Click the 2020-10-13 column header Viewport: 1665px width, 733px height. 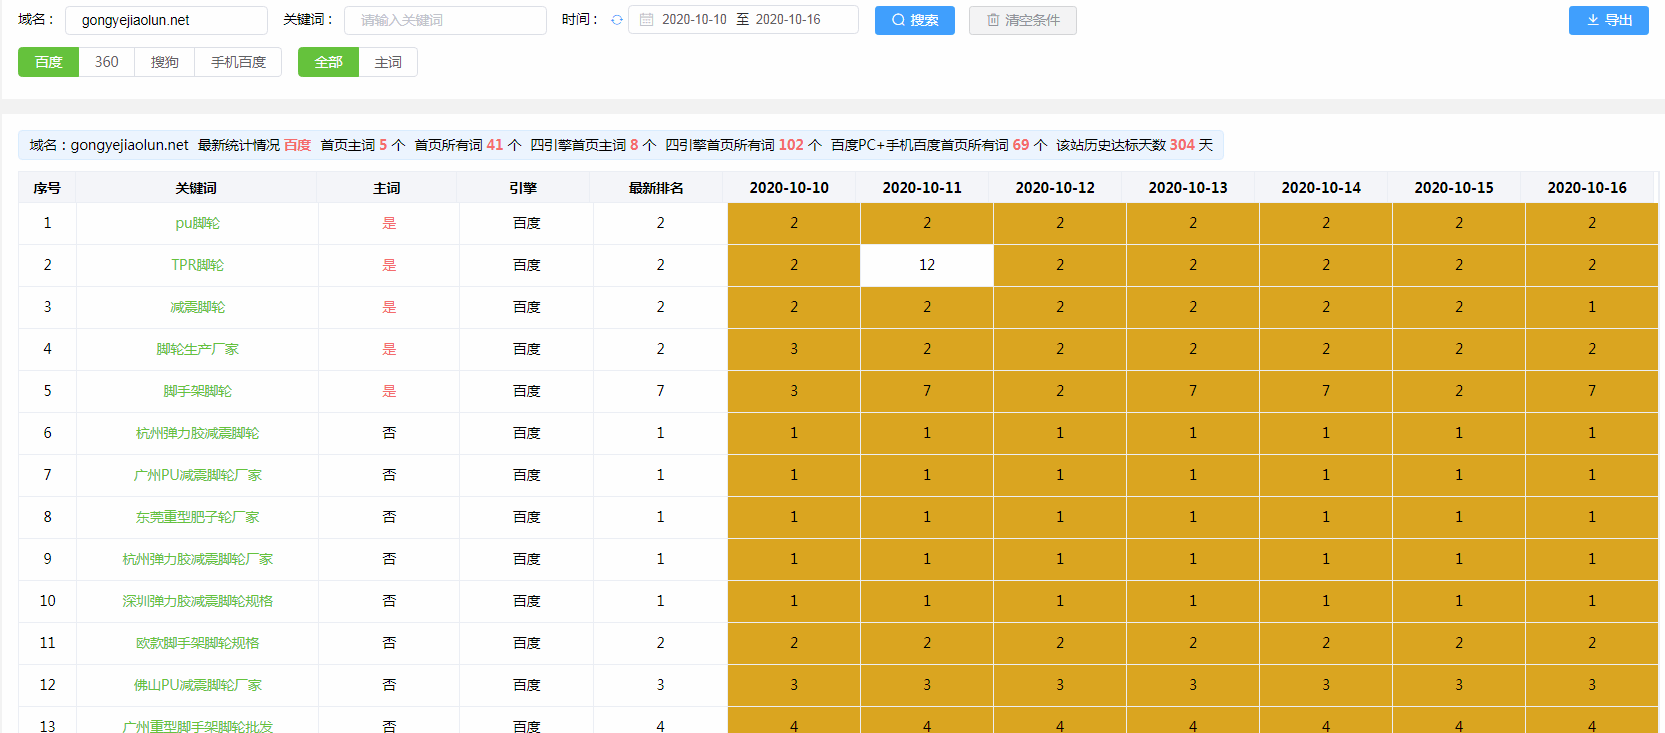click(x=1188, y=188)
